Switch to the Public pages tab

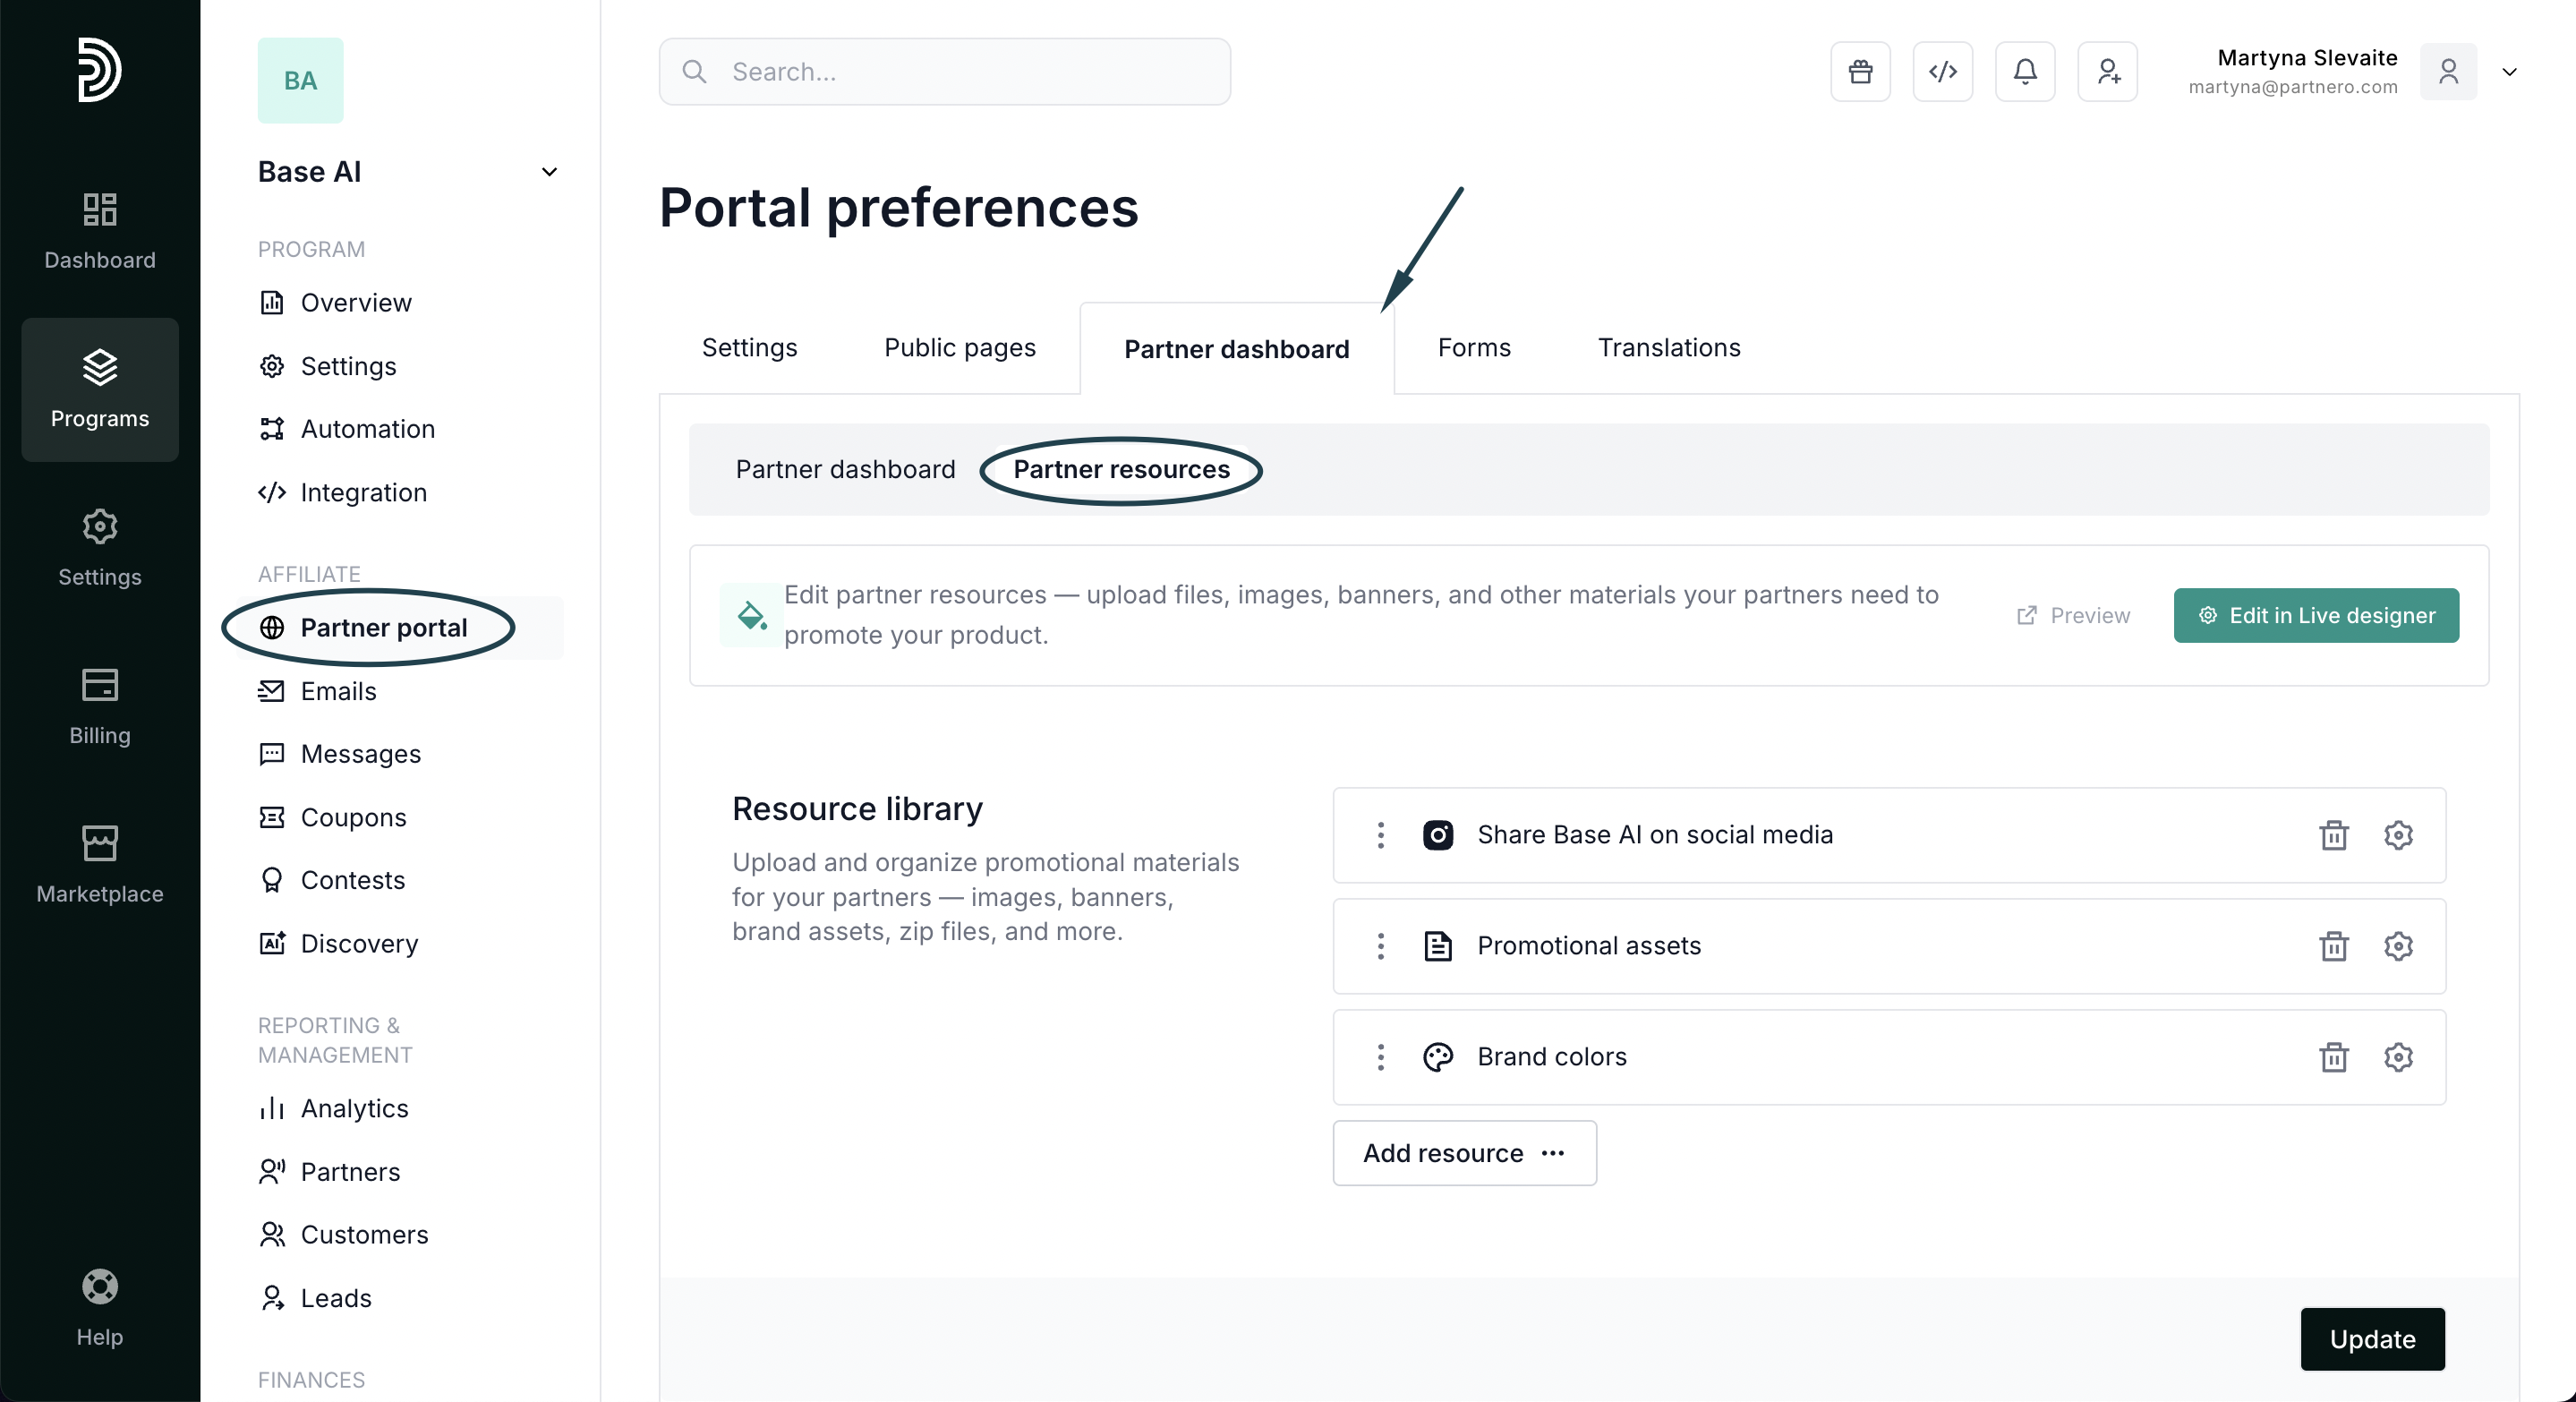coord(959,348)
